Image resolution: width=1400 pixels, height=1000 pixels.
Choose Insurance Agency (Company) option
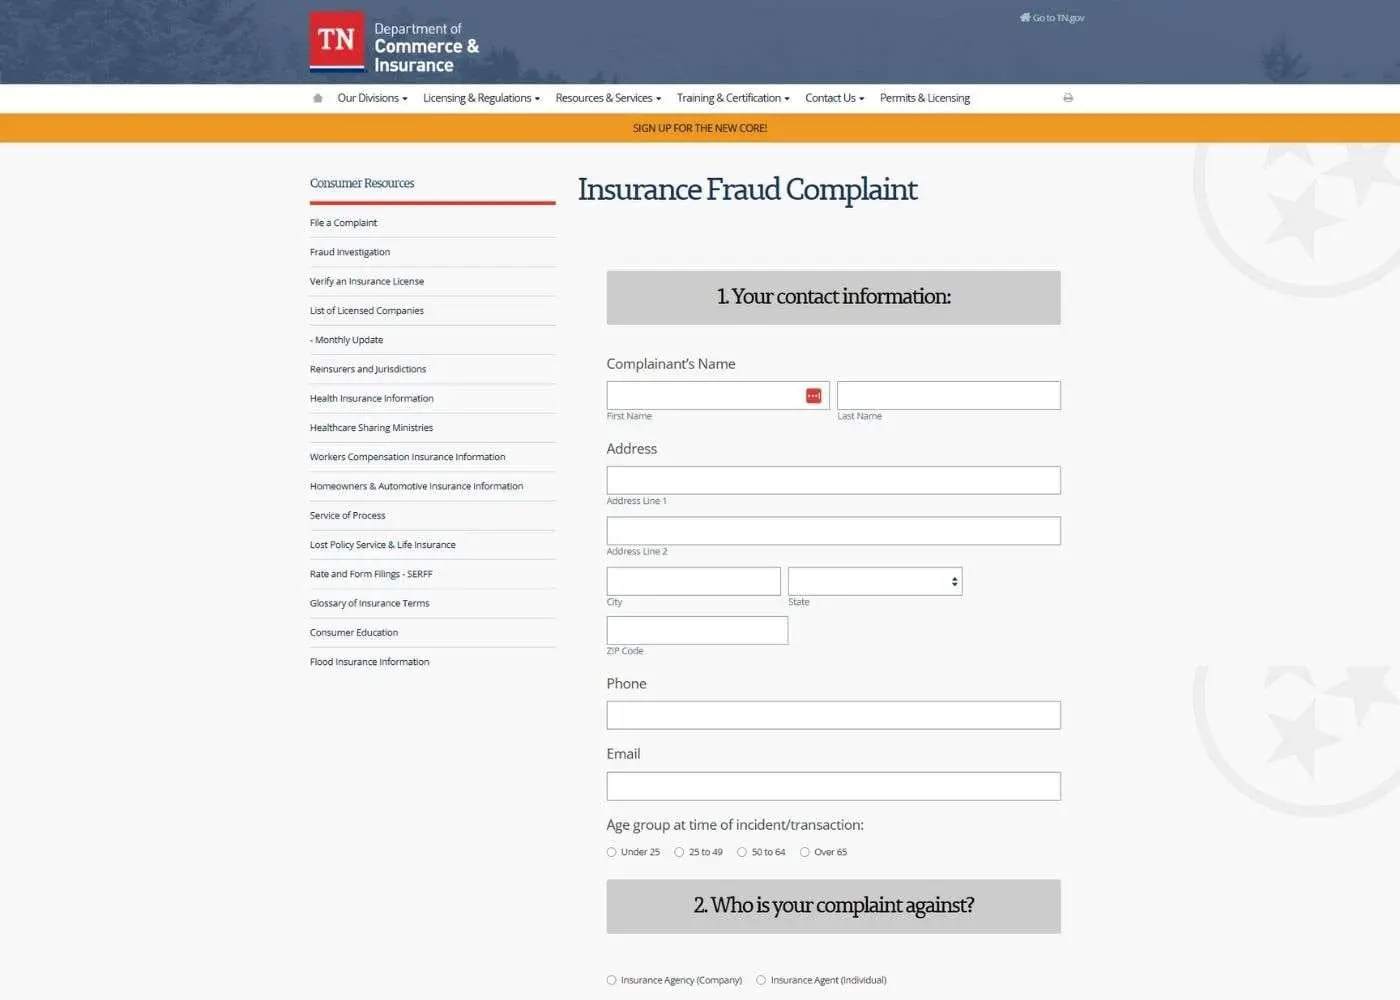611,980
